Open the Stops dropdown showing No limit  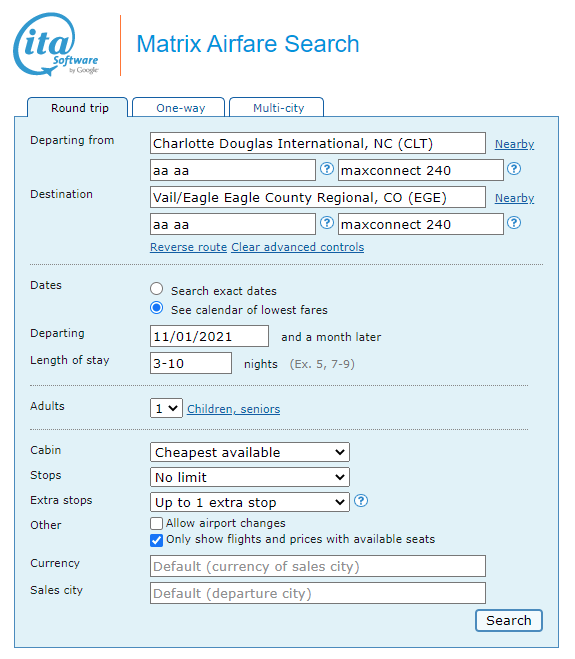250,477
